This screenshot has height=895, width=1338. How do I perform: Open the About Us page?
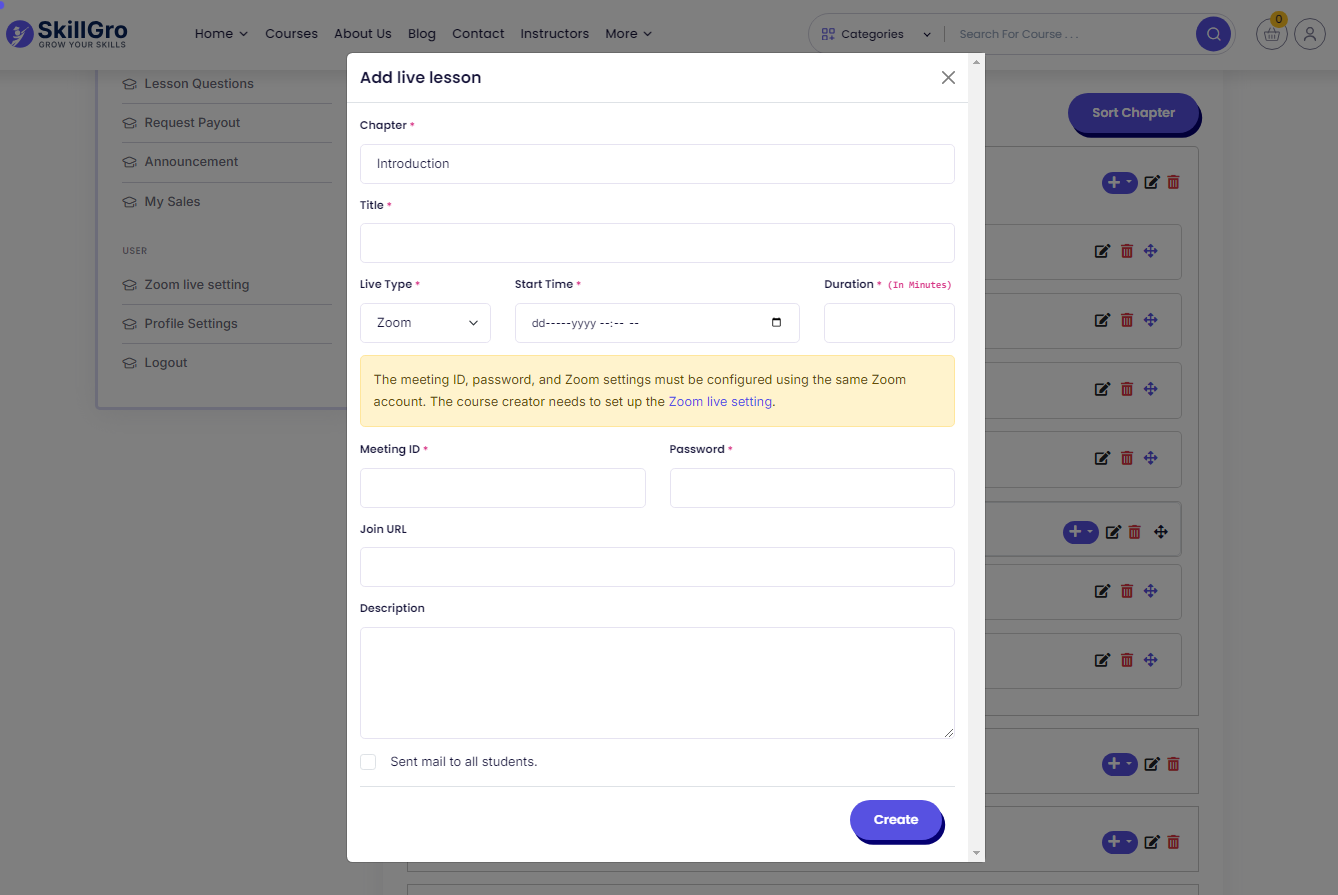click(x=363, y=34)
